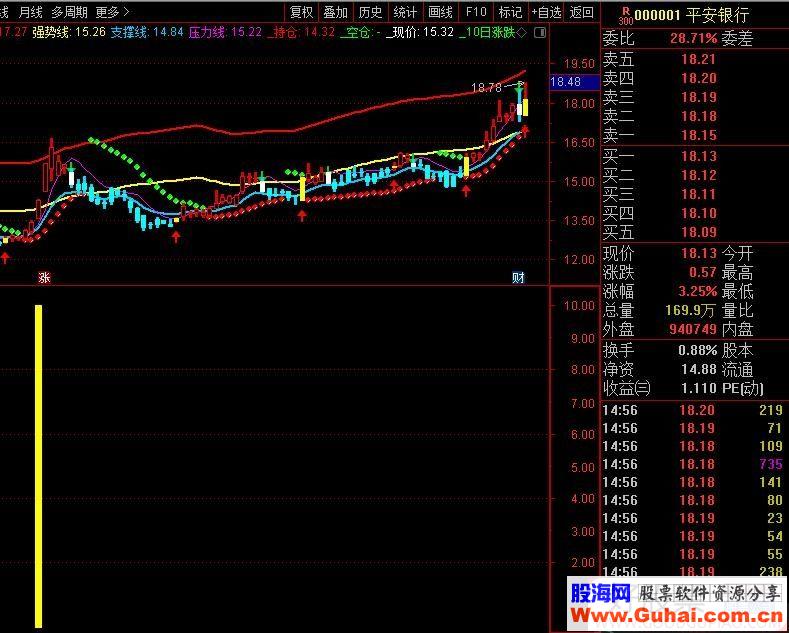Image resolution: width=789 pixels, height=633 pixels.
Task: Click the tall yellow volume bar
Action: tap(38, 466)
